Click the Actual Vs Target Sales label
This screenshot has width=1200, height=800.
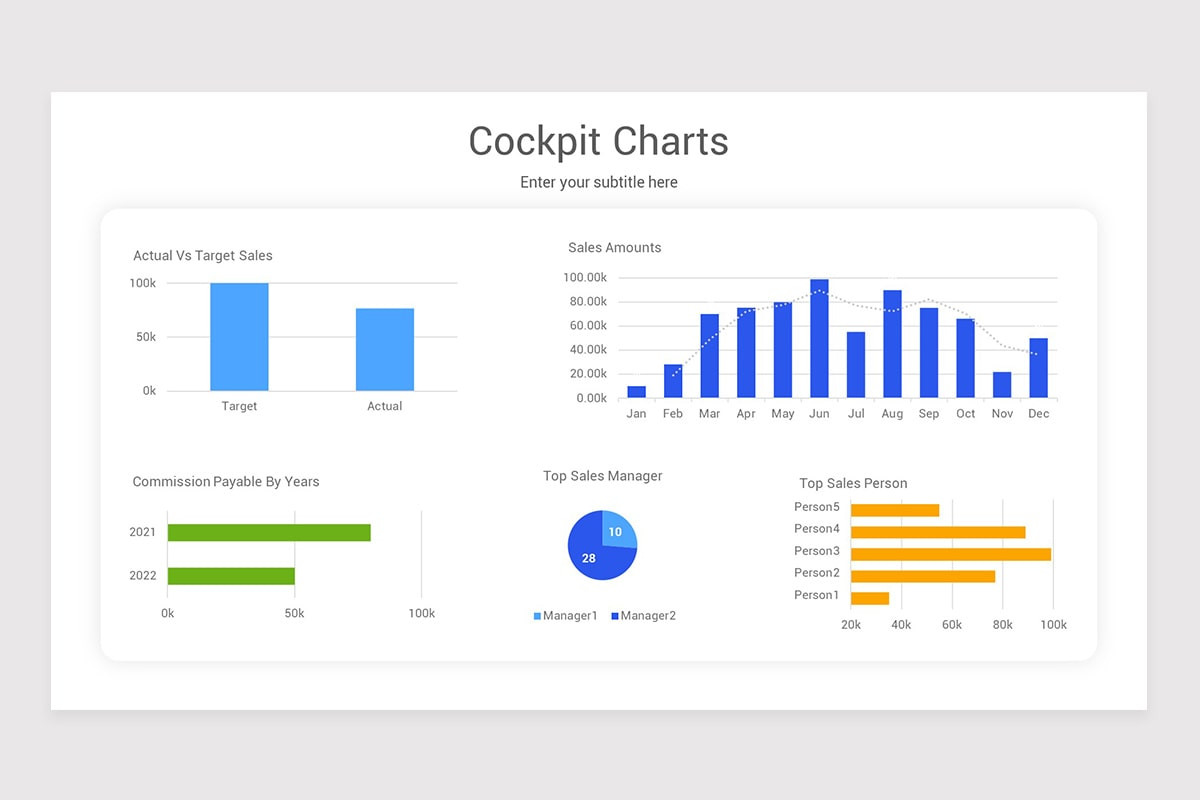[203, 255]
